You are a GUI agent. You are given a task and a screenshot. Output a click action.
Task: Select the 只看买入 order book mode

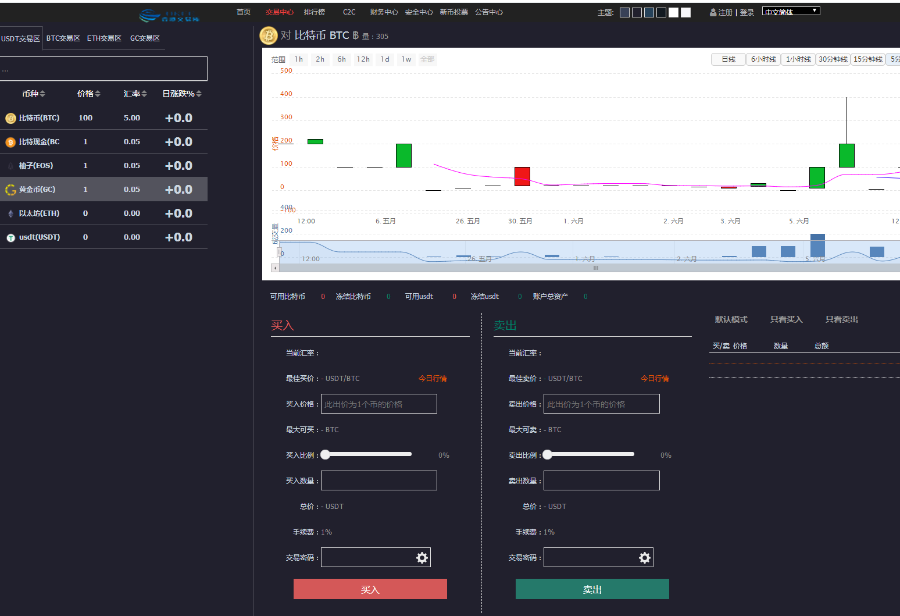click(x=786, y=320)
